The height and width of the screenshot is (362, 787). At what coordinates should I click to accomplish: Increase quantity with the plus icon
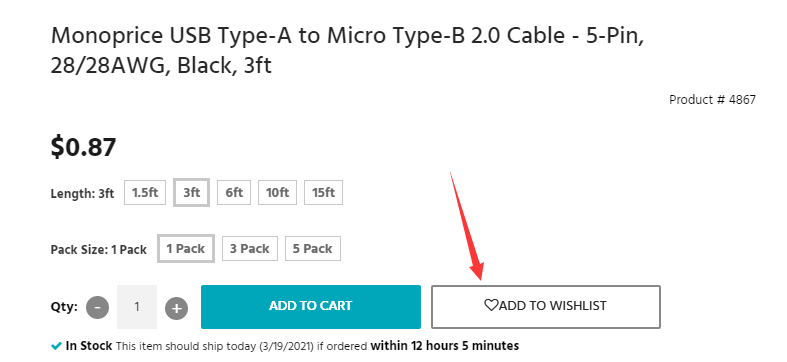point(176,308)
